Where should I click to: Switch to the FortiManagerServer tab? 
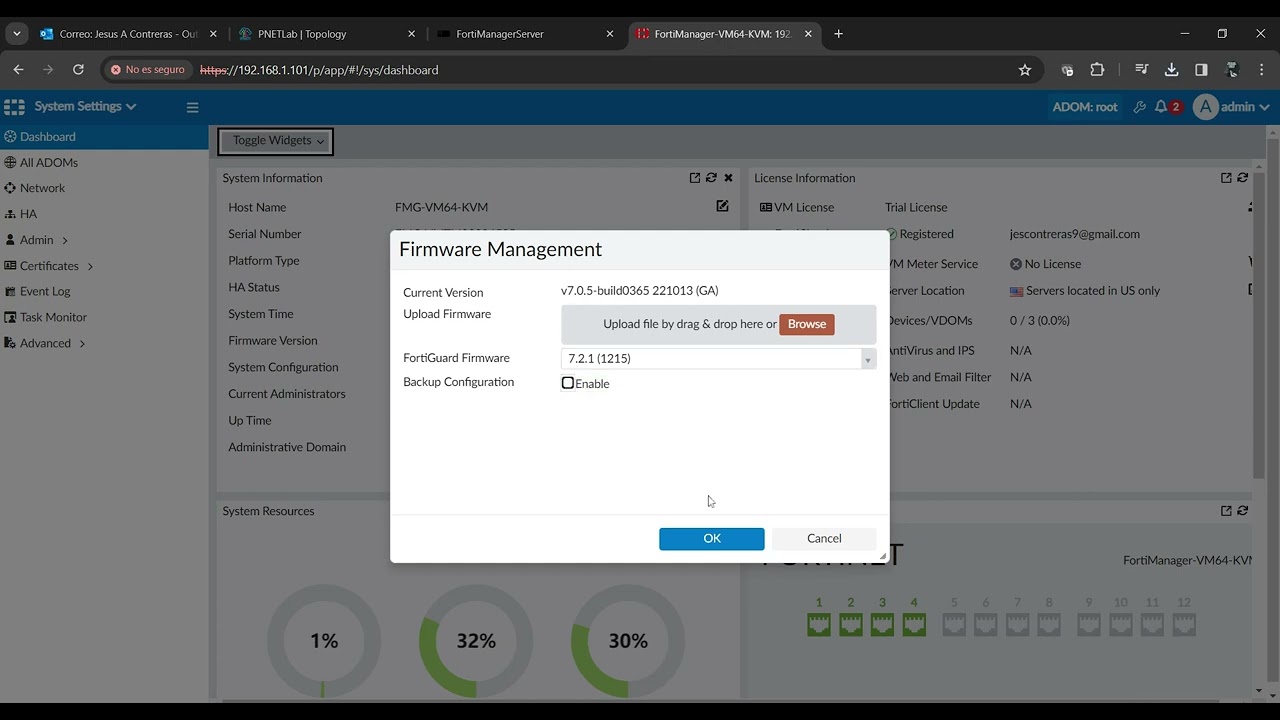[x=525, y=34]
